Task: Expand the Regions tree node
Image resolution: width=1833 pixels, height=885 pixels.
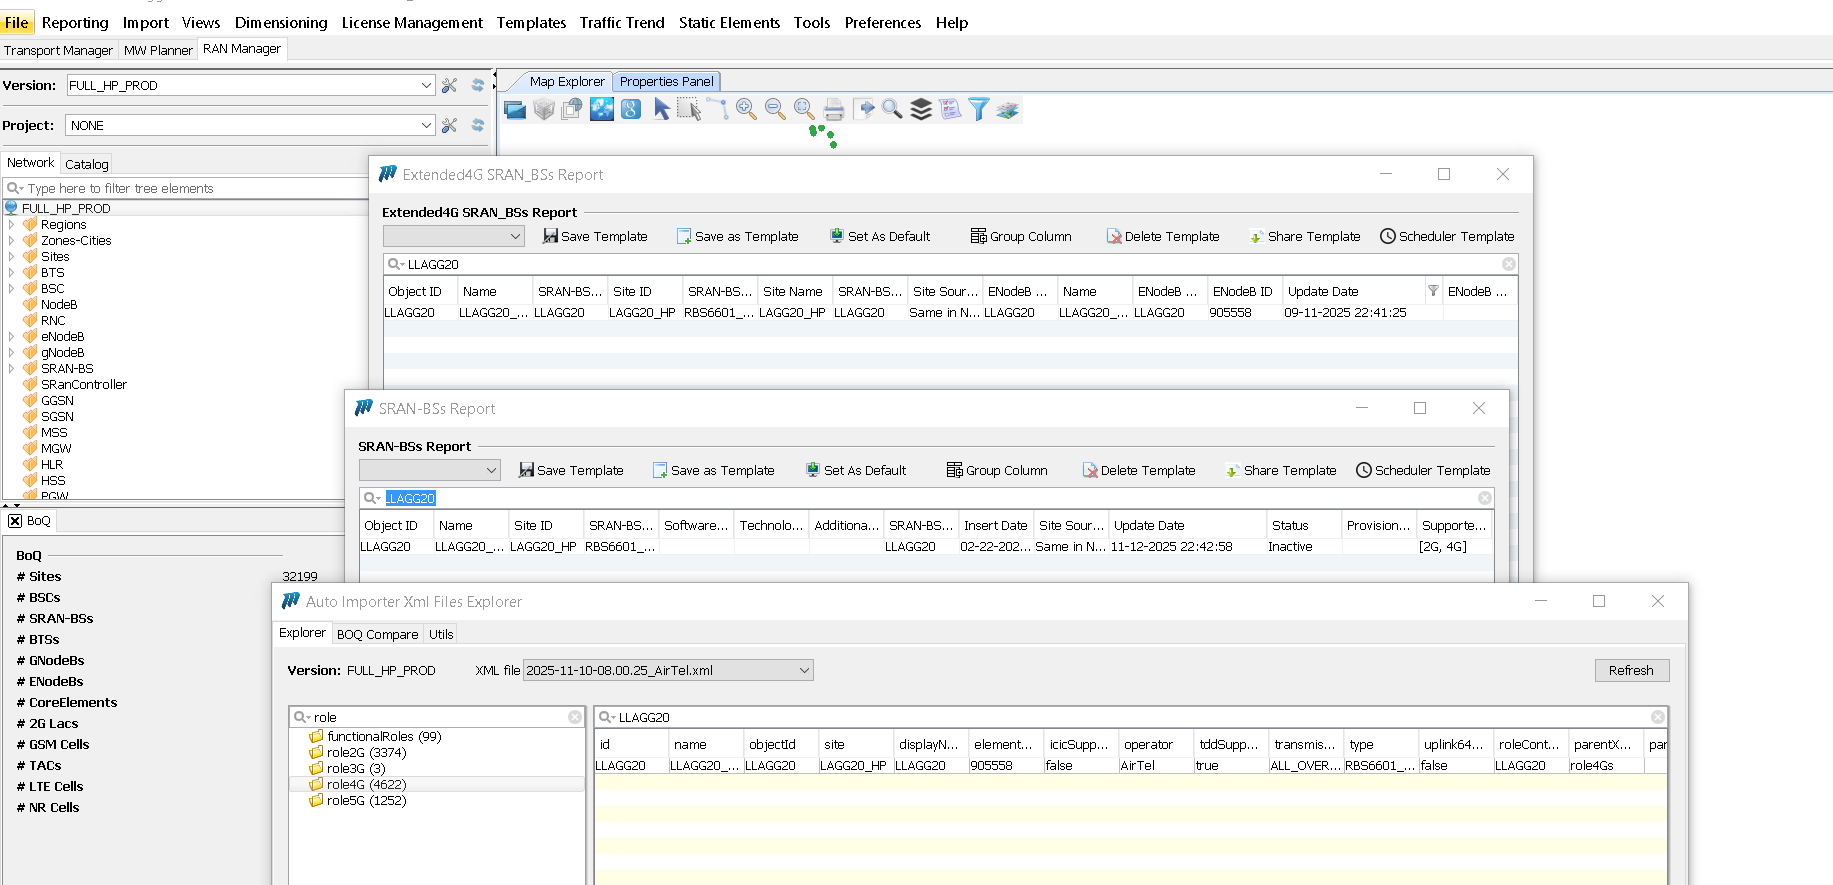Action: click(11, 225)
